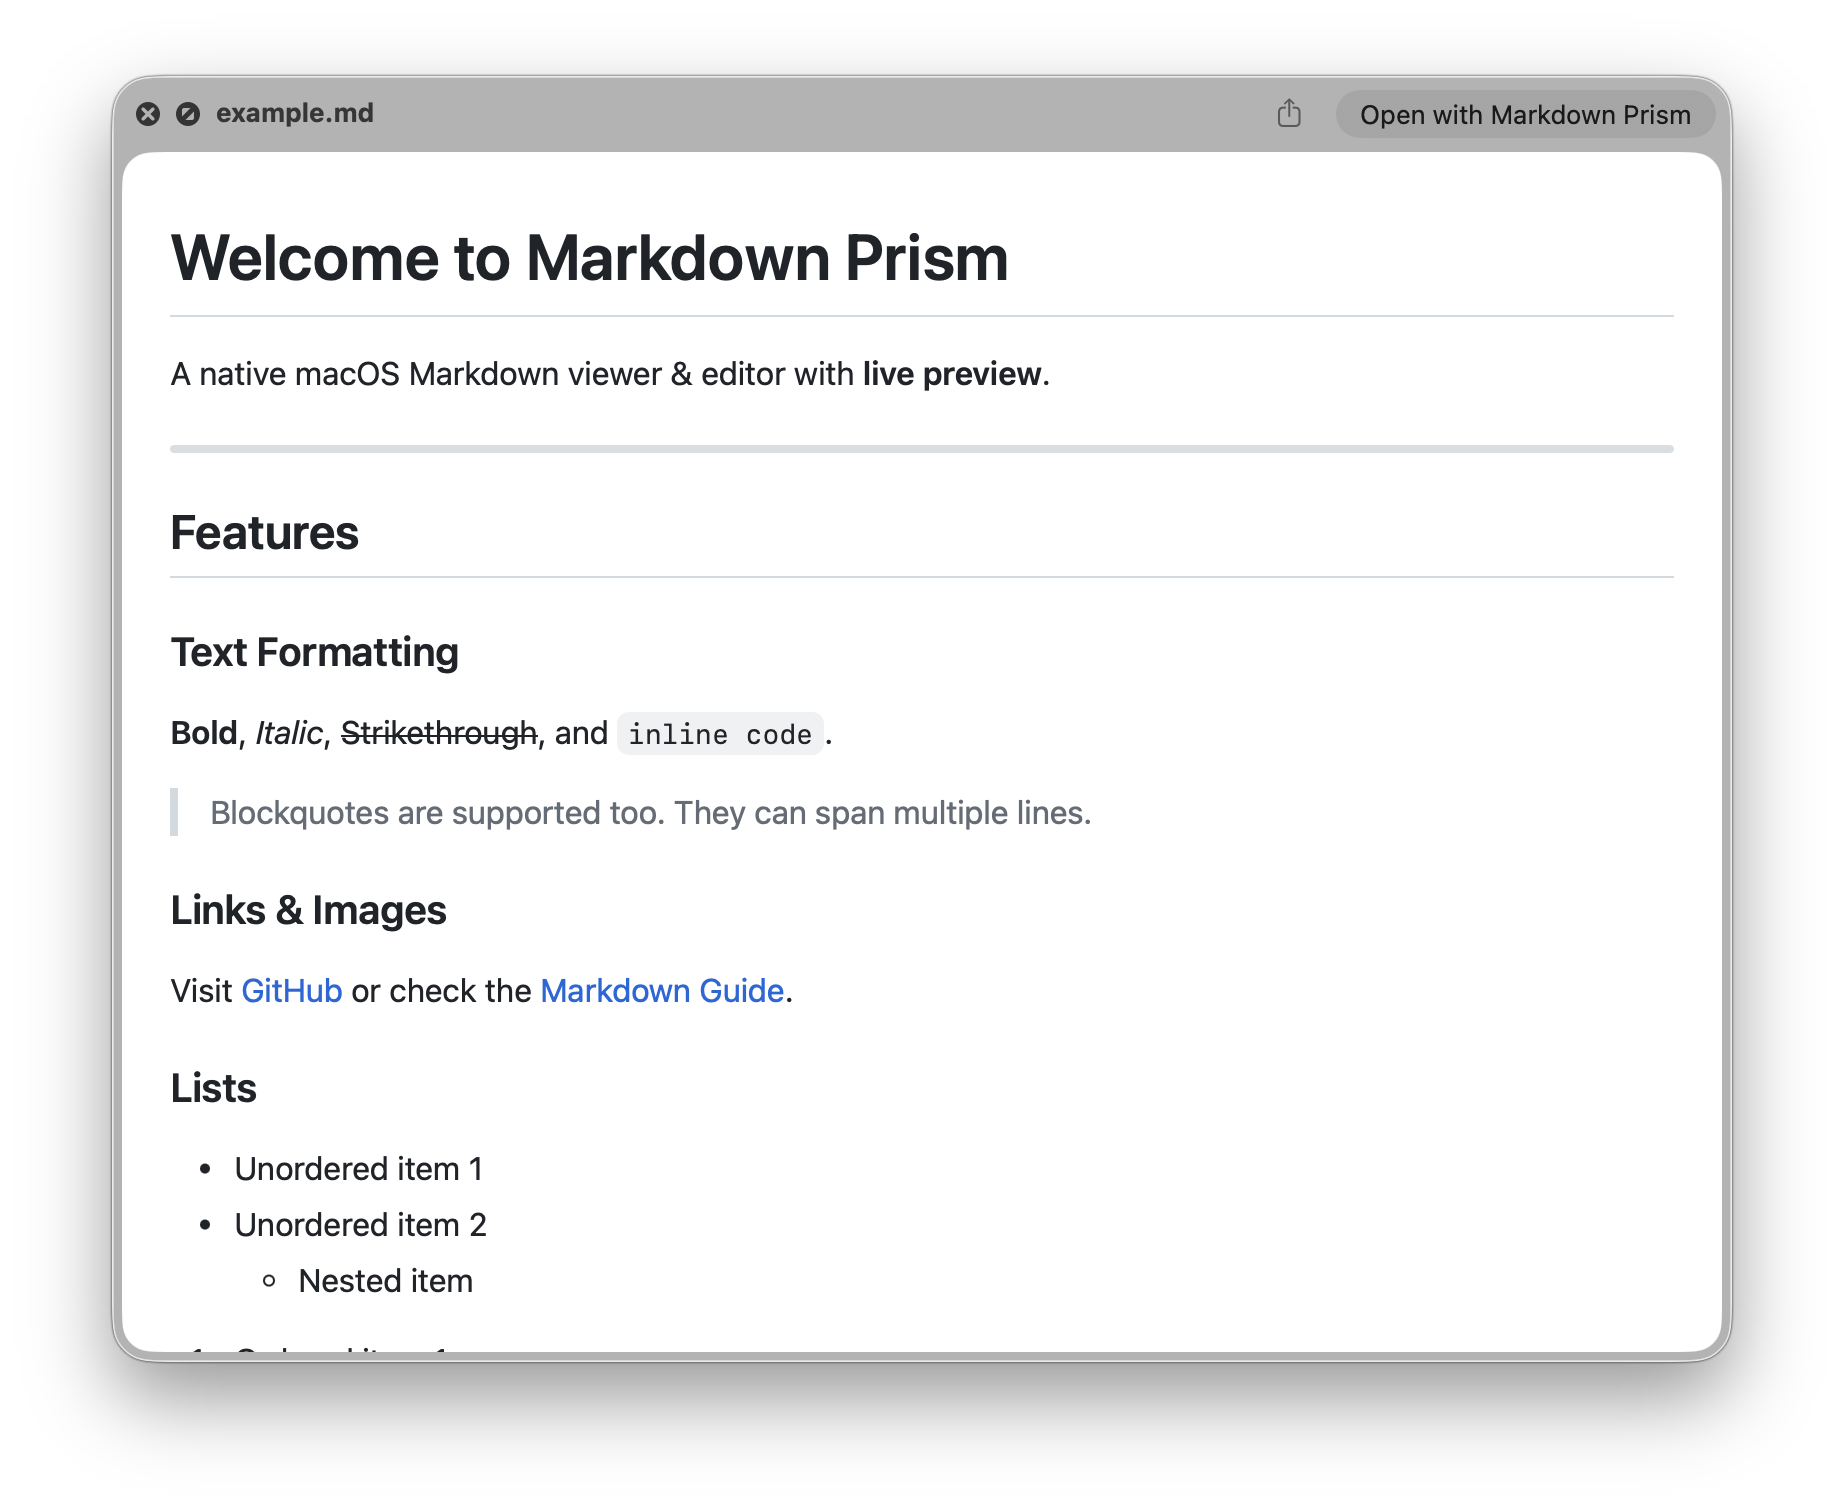Click the blockquote paragraph

(649, 812)
